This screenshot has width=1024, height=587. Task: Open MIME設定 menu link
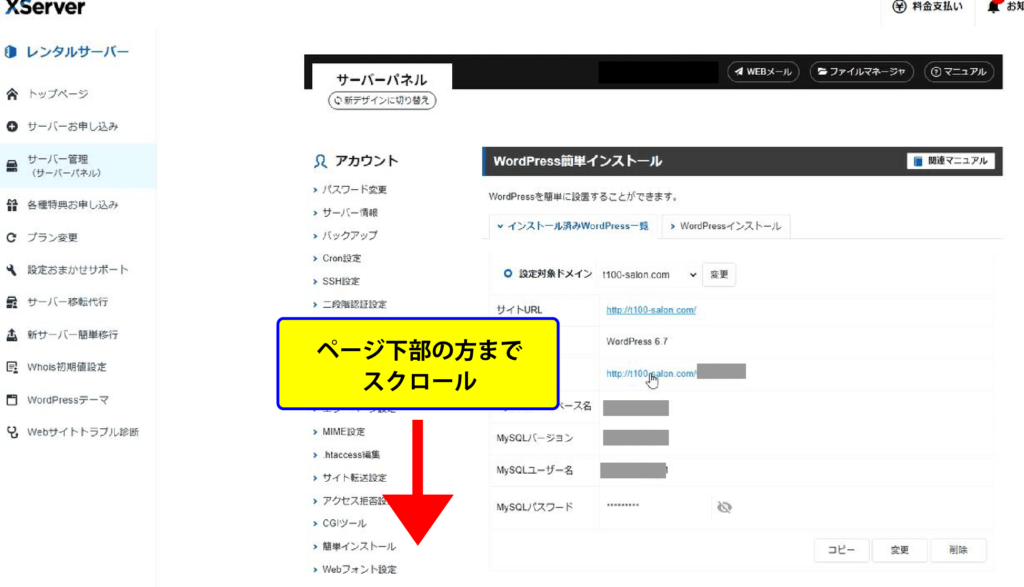click(344, 432)
